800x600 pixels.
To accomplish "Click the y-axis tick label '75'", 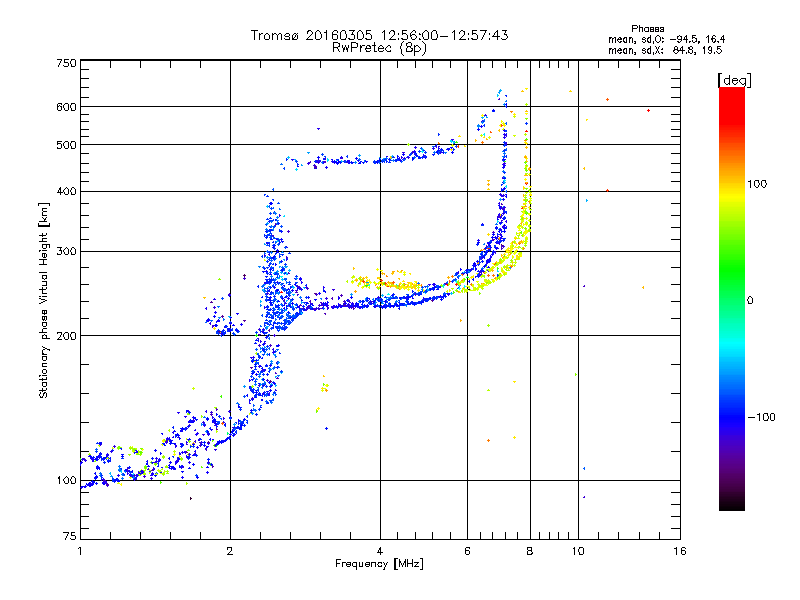I will pos(70,536).
